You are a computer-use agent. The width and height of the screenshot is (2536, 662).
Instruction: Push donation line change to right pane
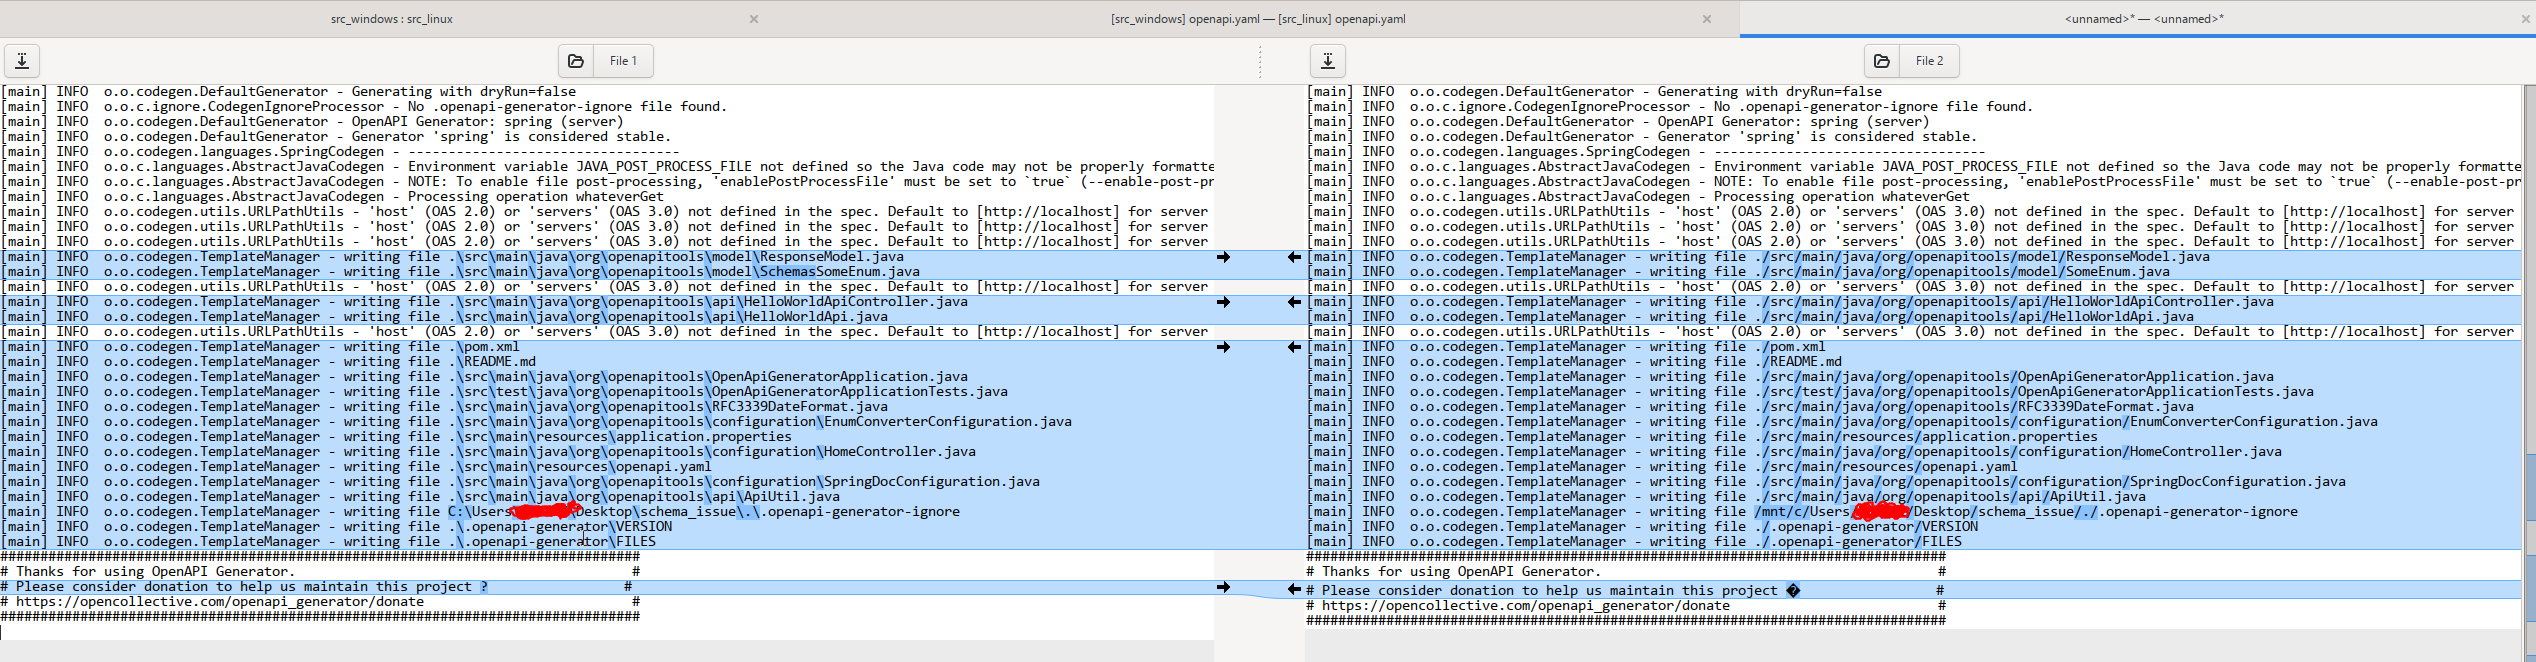(x=1223, y=587)
